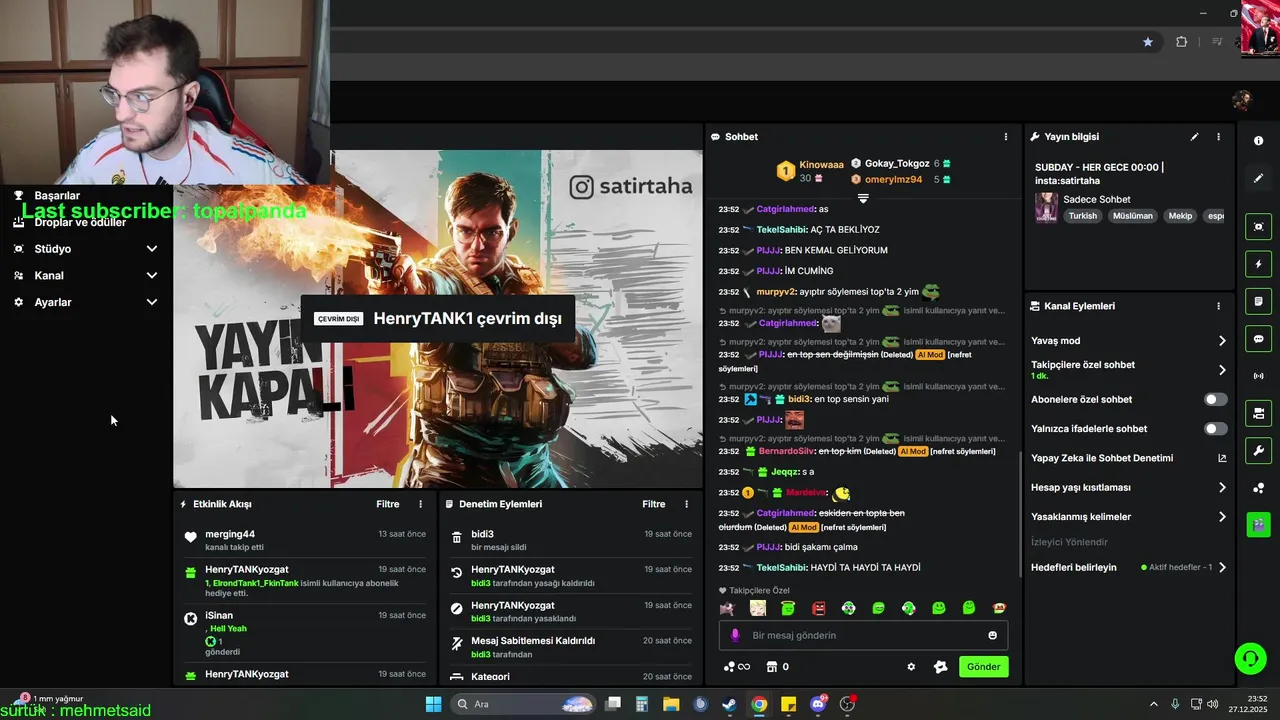The height and width of the screenshot is (720, 1280).
Task: Click the Ara search box on taskbar
Action: 523,704
